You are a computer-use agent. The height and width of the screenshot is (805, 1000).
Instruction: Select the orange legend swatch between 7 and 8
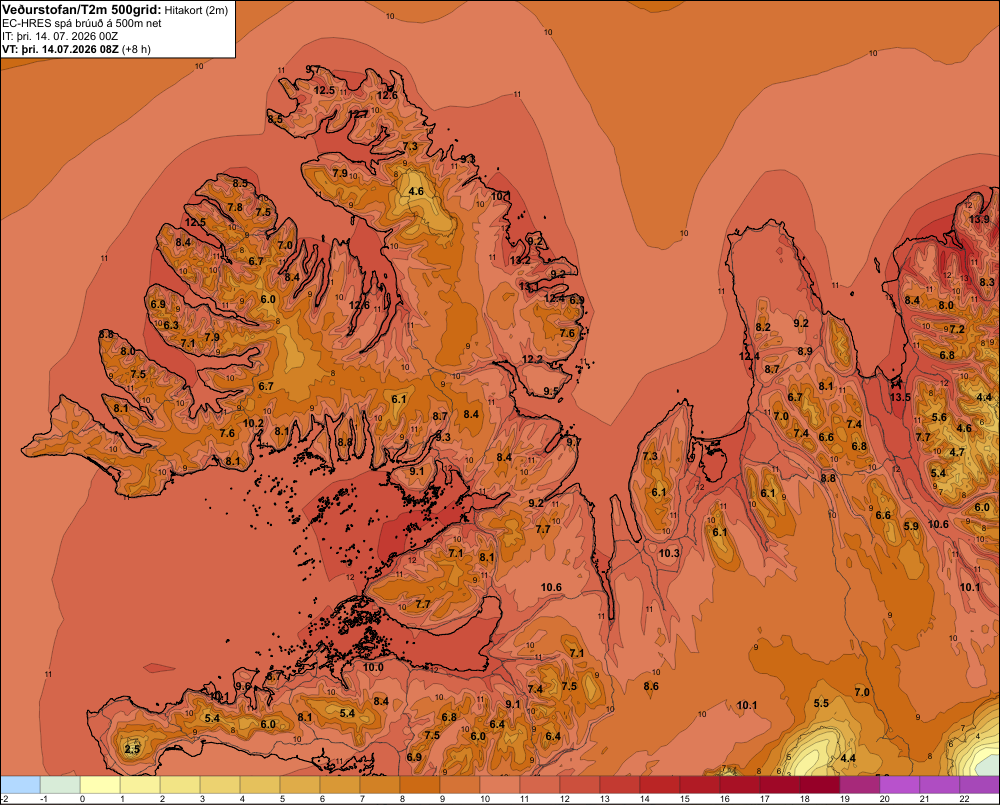point(380,785)
